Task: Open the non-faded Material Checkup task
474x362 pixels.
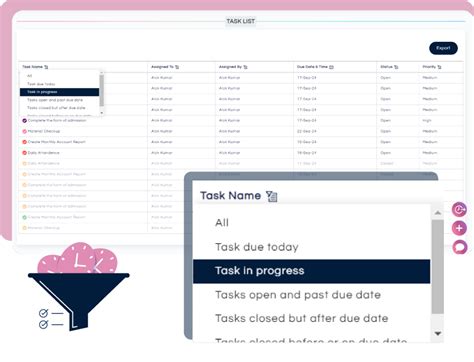Action: (44, 131)
